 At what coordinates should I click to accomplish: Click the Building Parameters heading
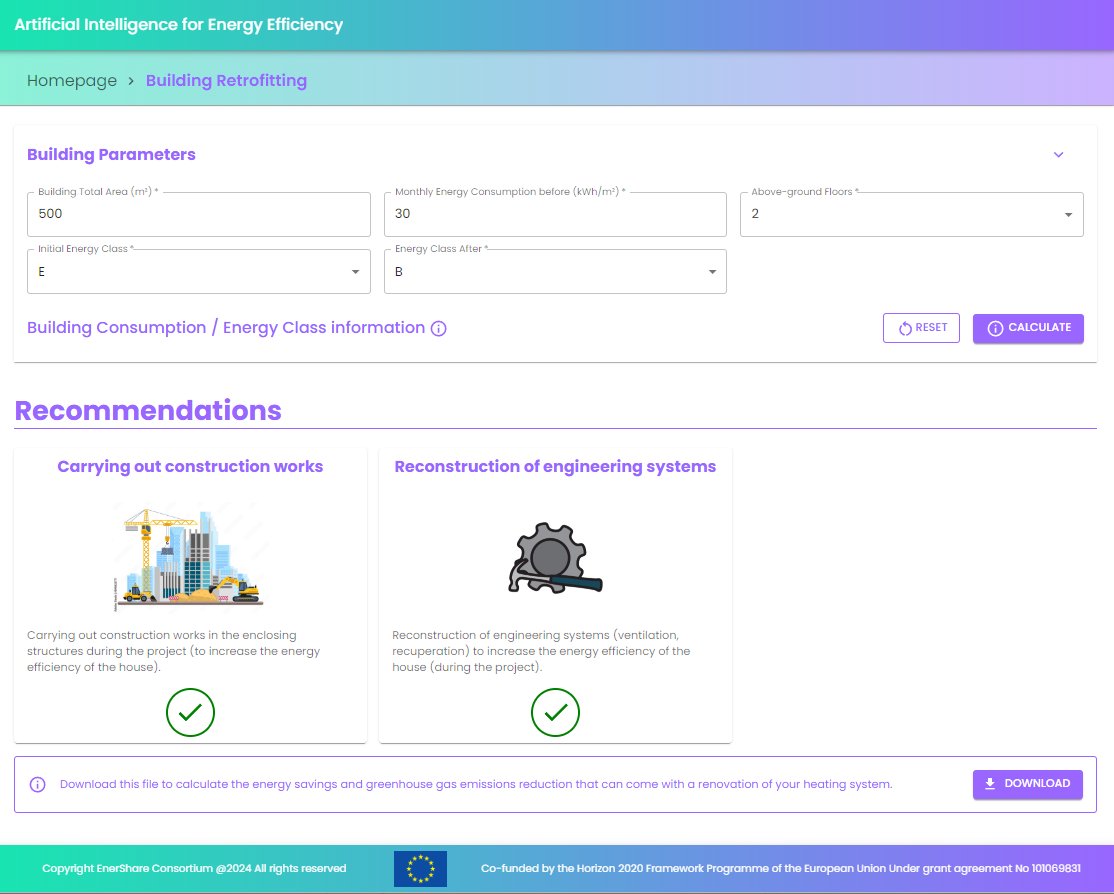[x=112, y=155]
